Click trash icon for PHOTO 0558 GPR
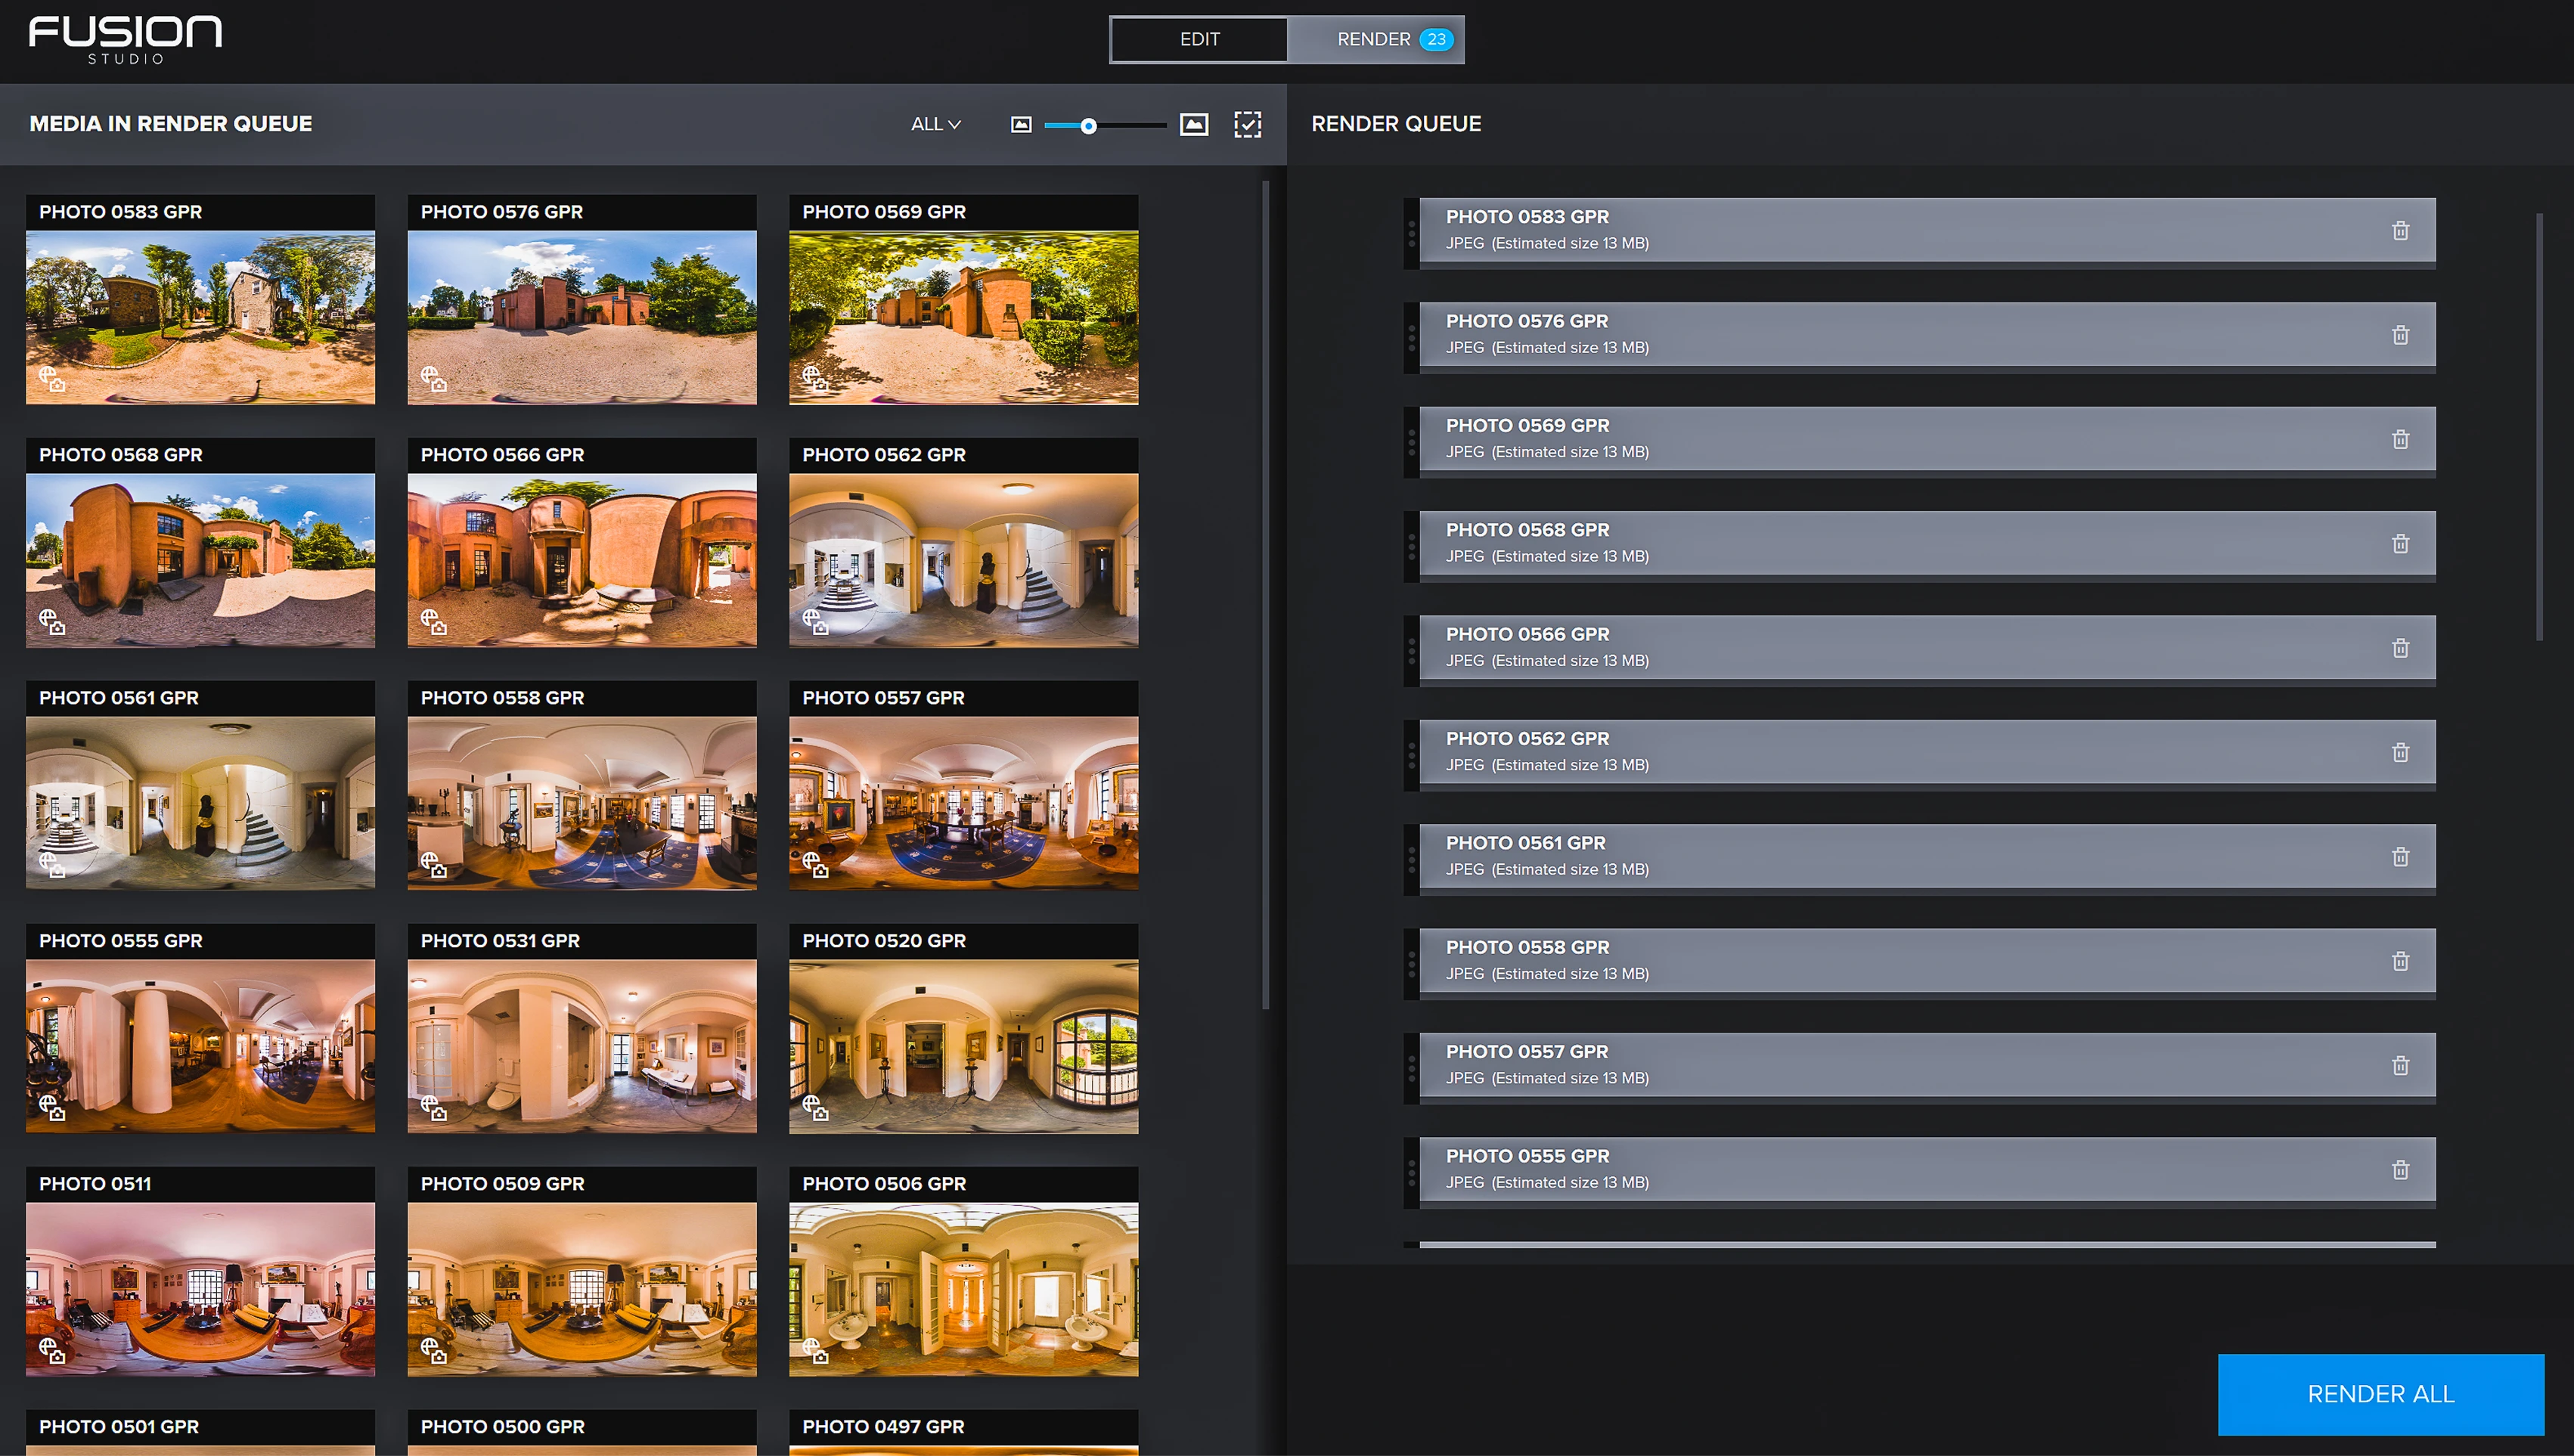Viewport: 2574px width, 1456px height. [2400, 961]
